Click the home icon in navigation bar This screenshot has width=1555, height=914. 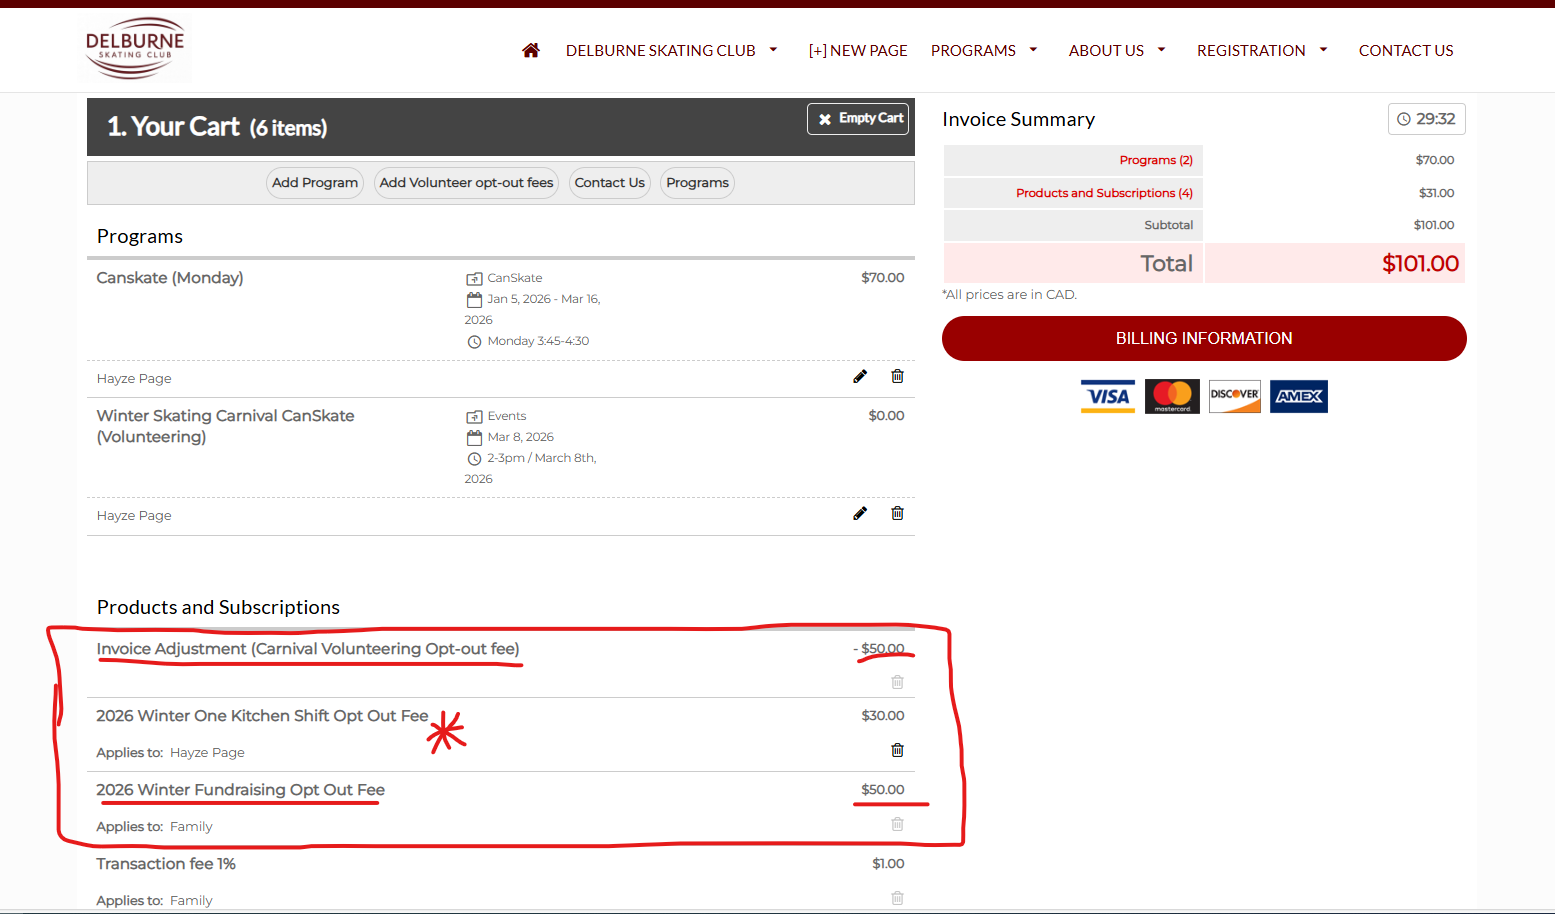pos(531,50)
